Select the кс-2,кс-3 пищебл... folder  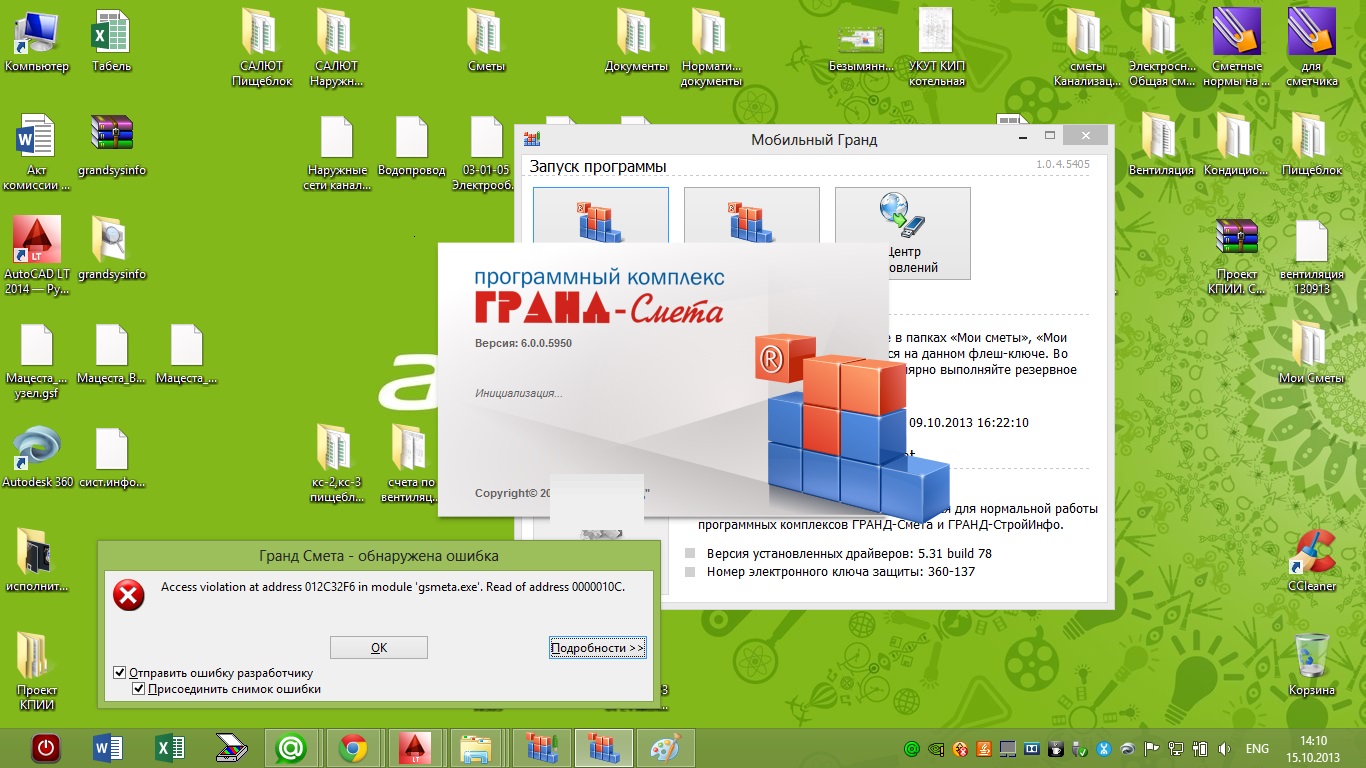point(336,464)
